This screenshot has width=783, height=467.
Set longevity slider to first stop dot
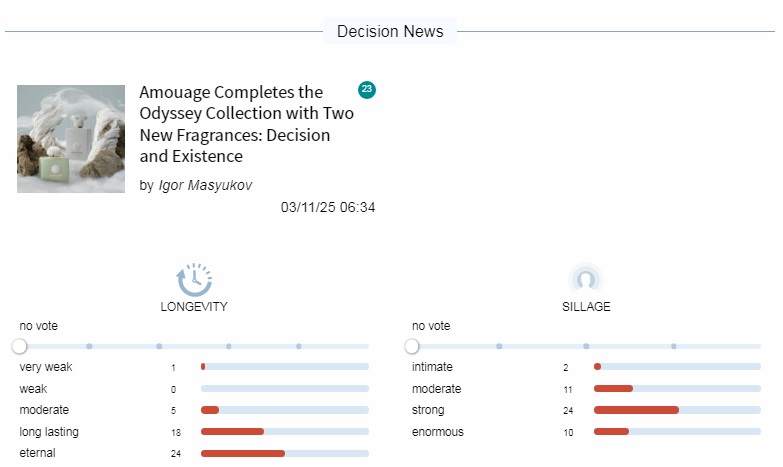click(x=89, y=346)
